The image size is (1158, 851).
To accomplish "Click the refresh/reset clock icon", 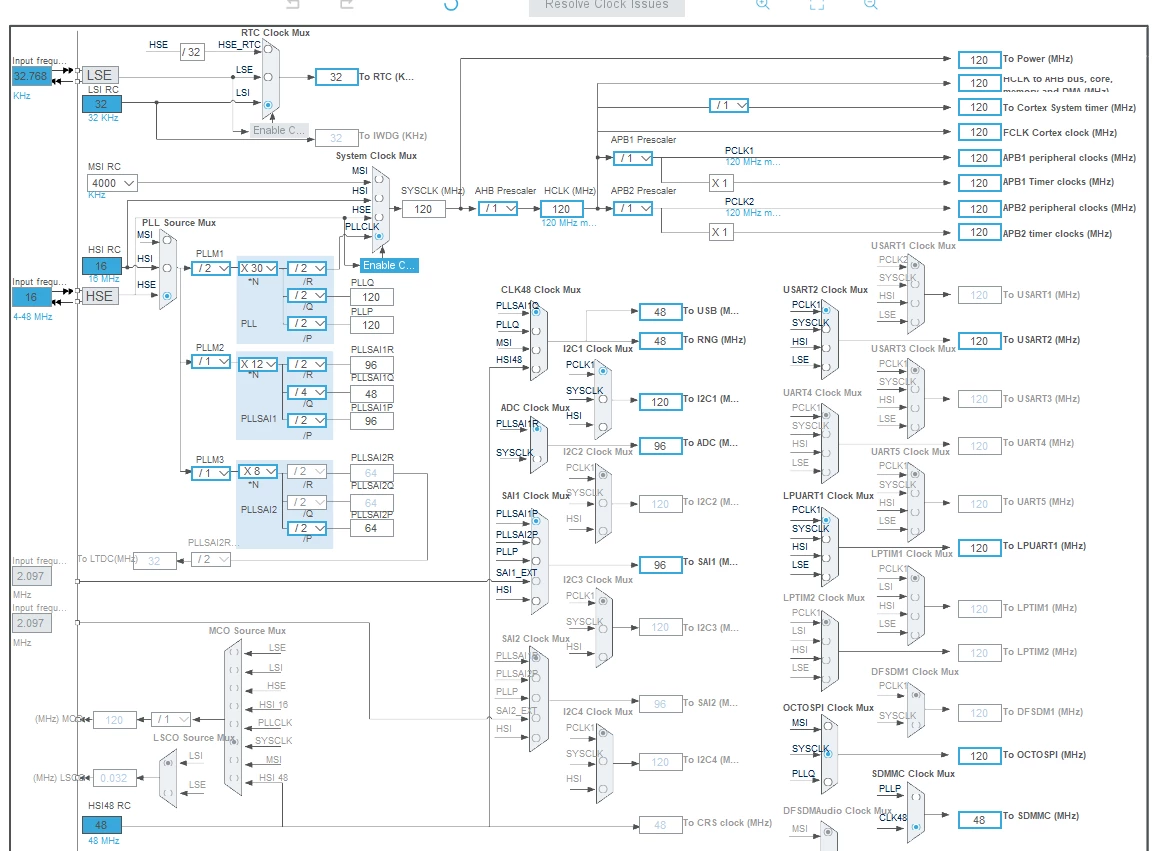I will (x=451, y=4).
